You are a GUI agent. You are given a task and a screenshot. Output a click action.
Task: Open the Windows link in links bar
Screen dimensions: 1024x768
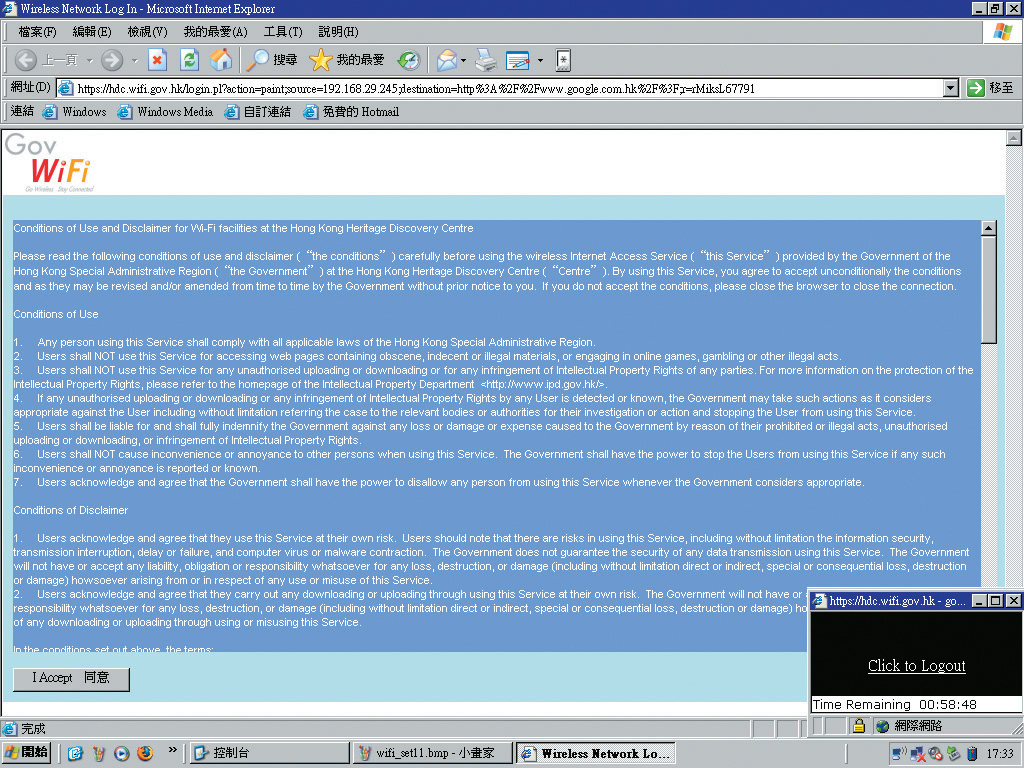[x=74, y=112]
